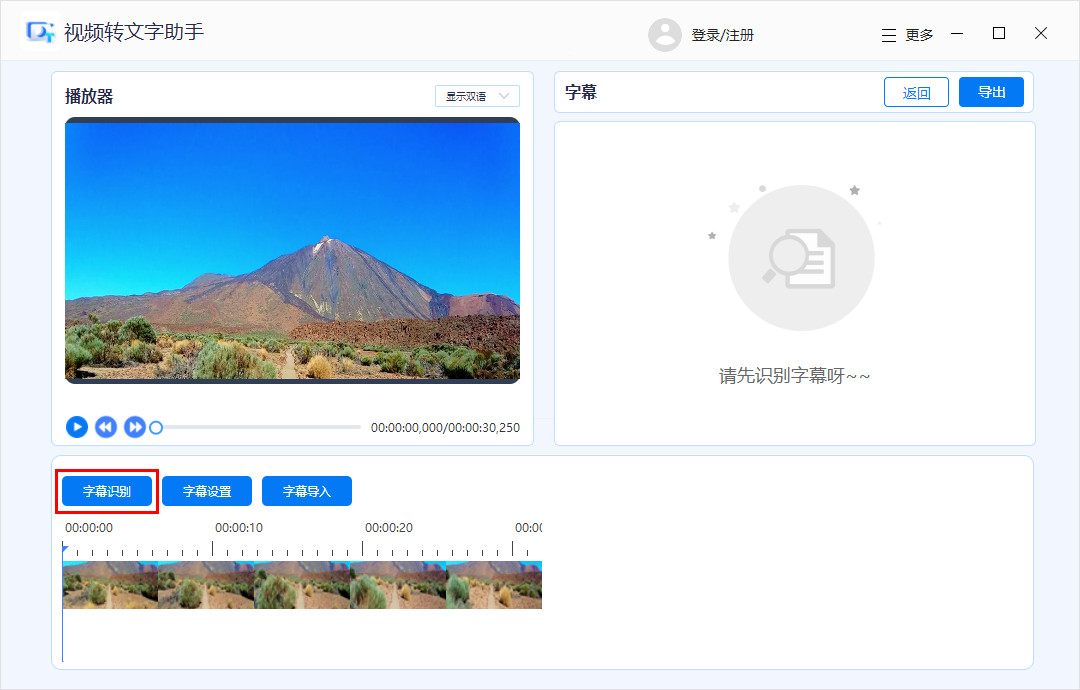Image resolution: width=1080 pixels, height=690 pixels.
Task: Import subtitles via 字幕导入
Action: click(307, 491)
